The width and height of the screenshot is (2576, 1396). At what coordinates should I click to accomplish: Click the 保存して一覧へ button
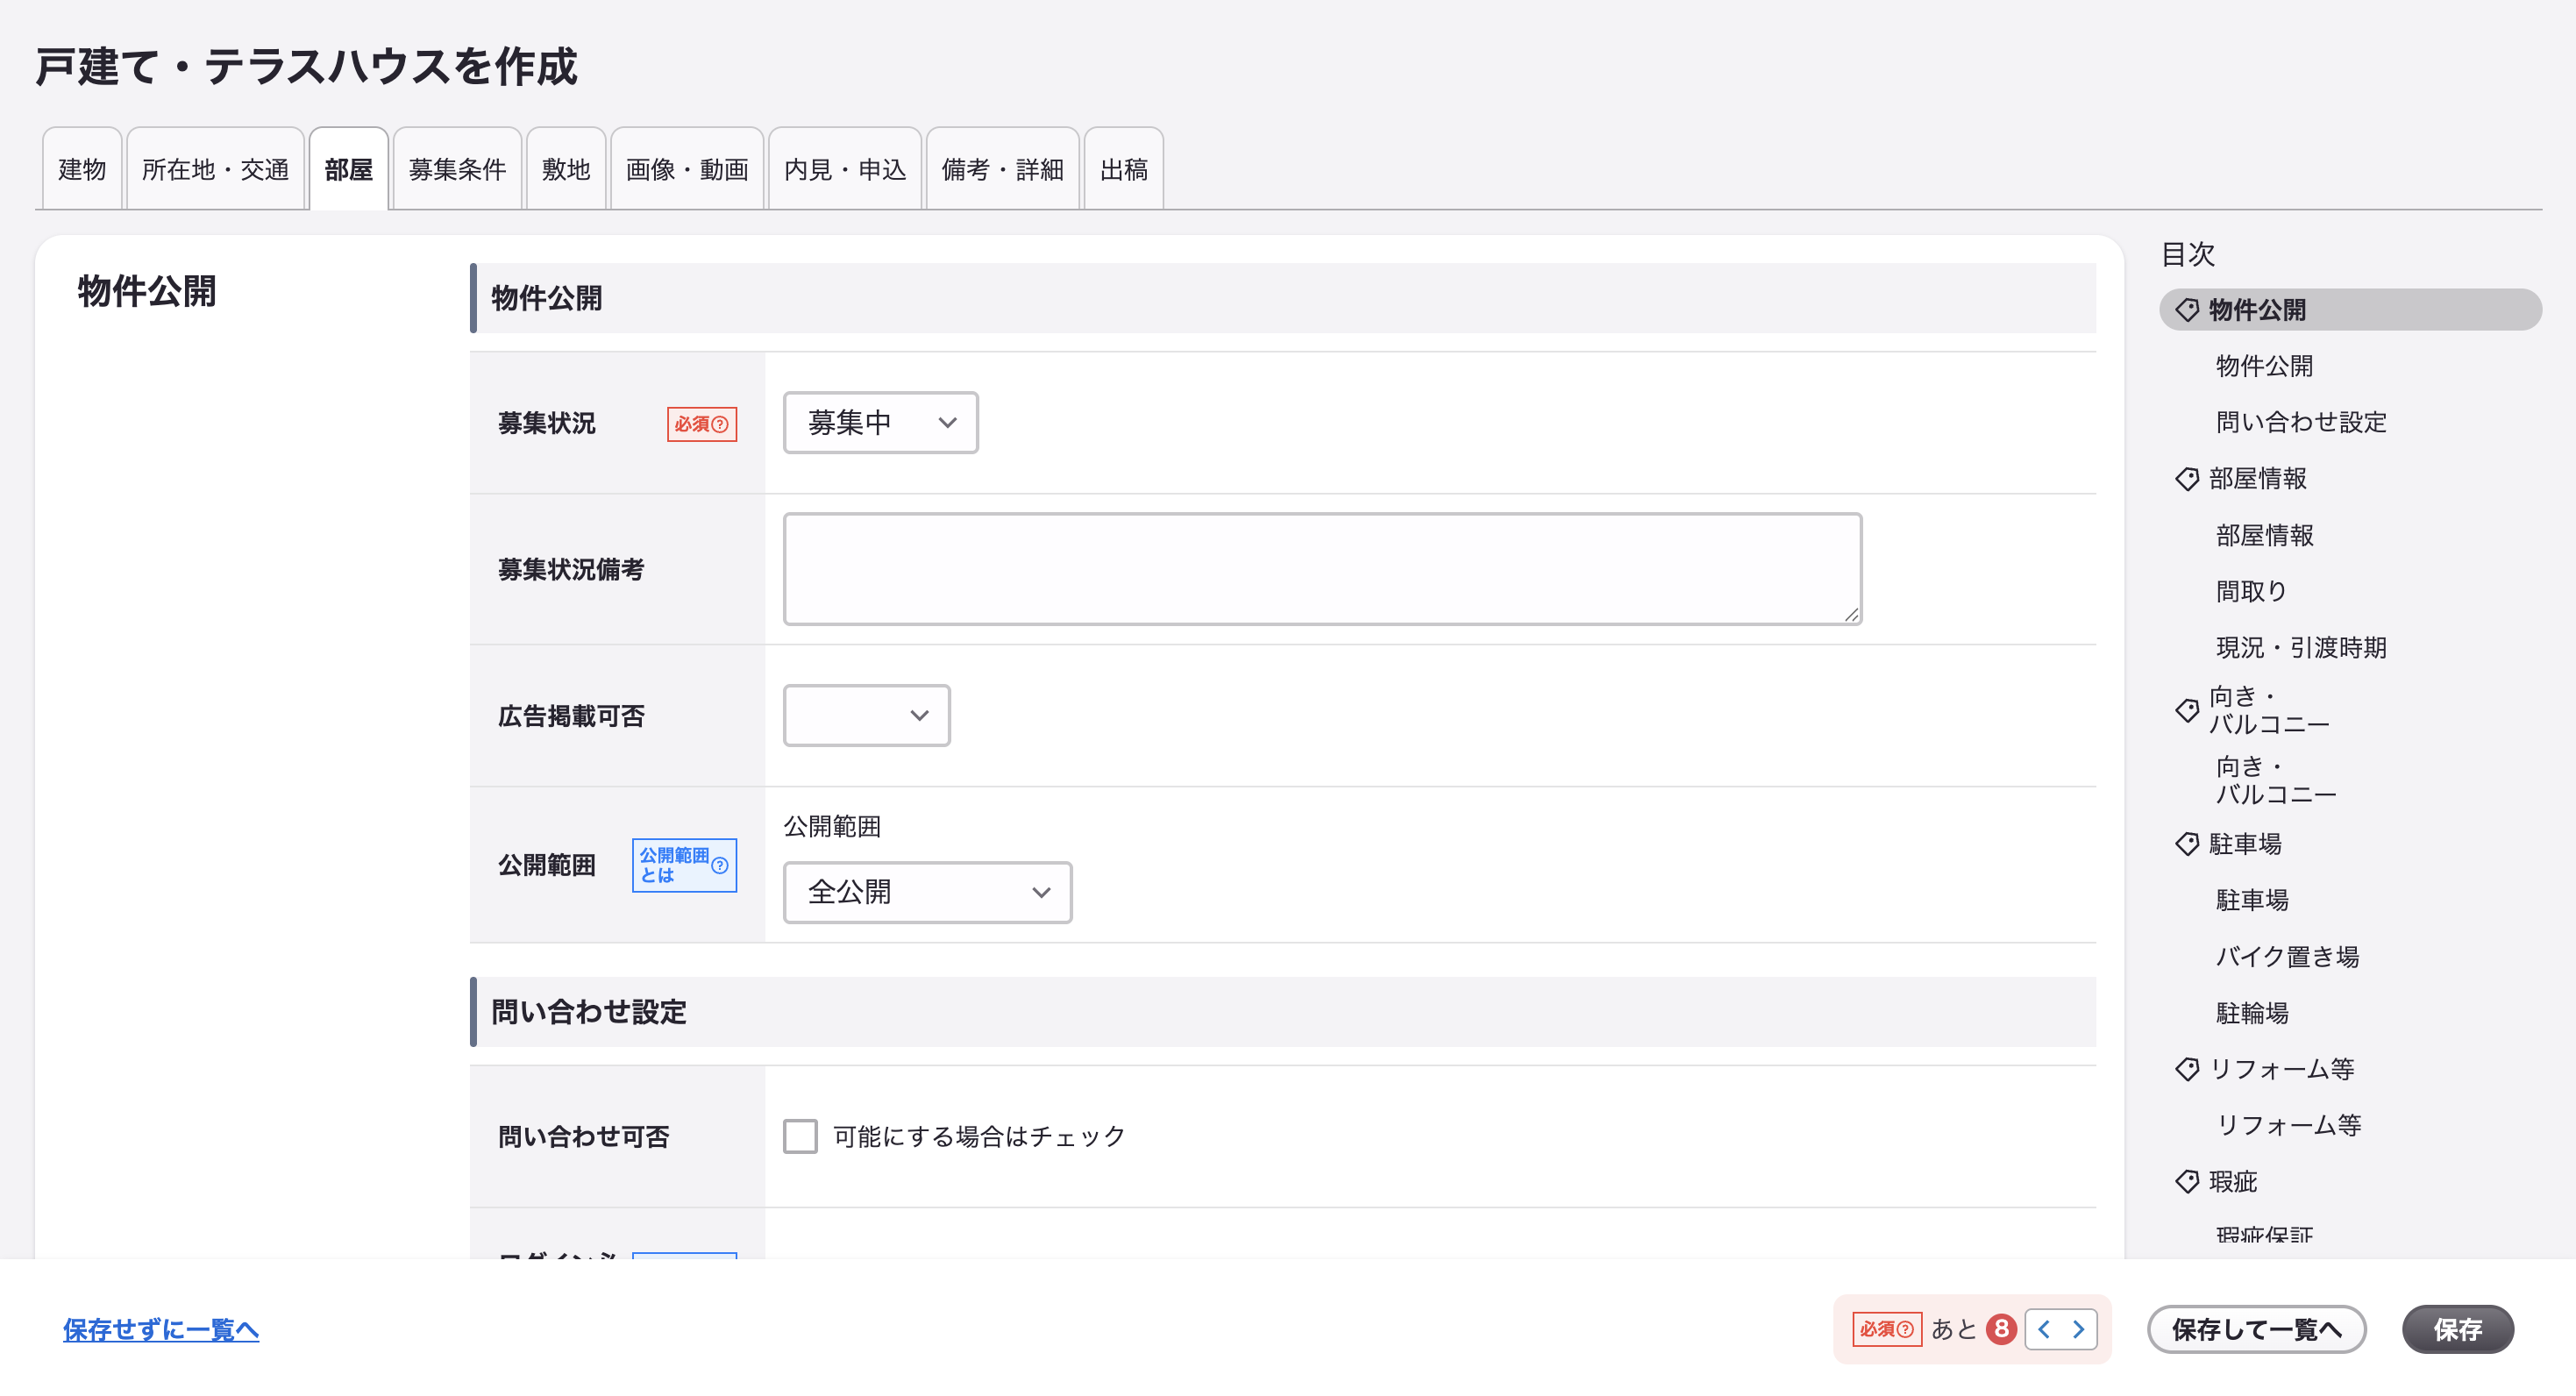coord(2256,1329)
